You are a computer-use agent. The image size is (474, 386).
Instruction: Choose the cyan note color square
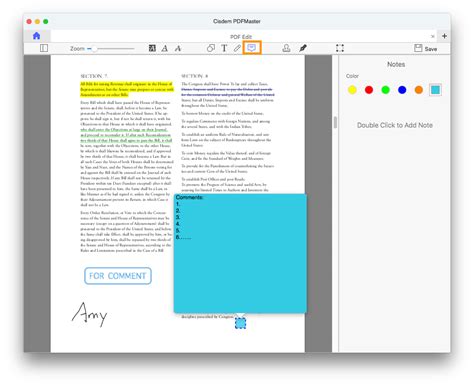435,90
